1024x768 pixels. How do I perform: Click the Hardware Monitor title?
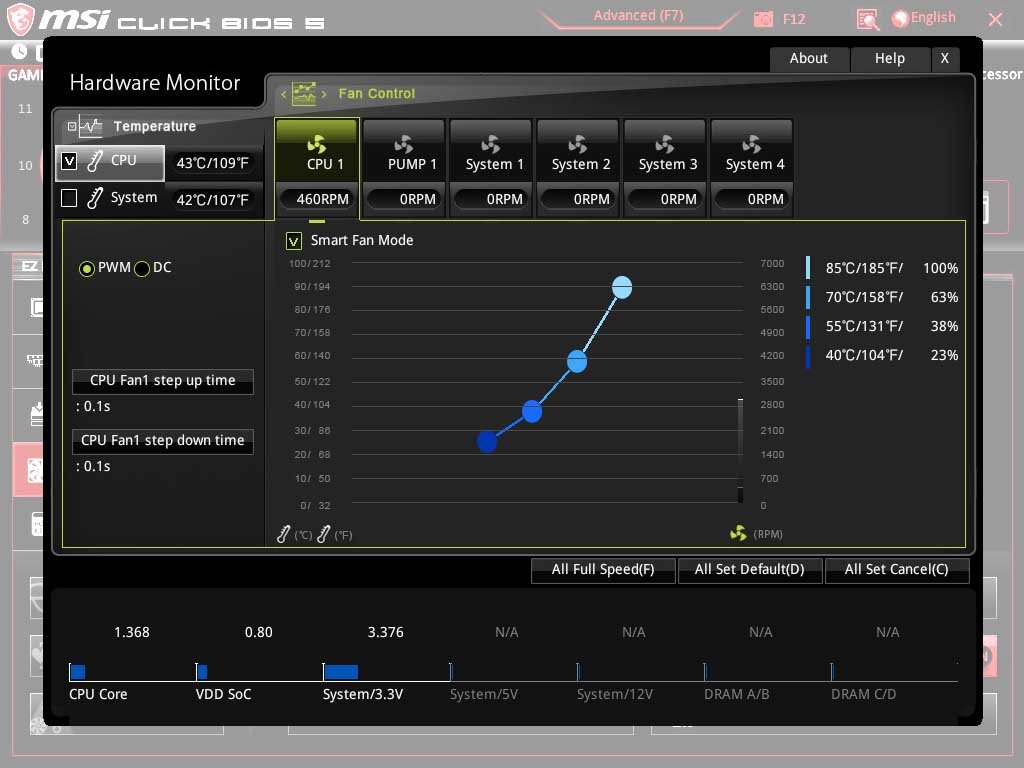pyautogui.click(x=155, y=83)
